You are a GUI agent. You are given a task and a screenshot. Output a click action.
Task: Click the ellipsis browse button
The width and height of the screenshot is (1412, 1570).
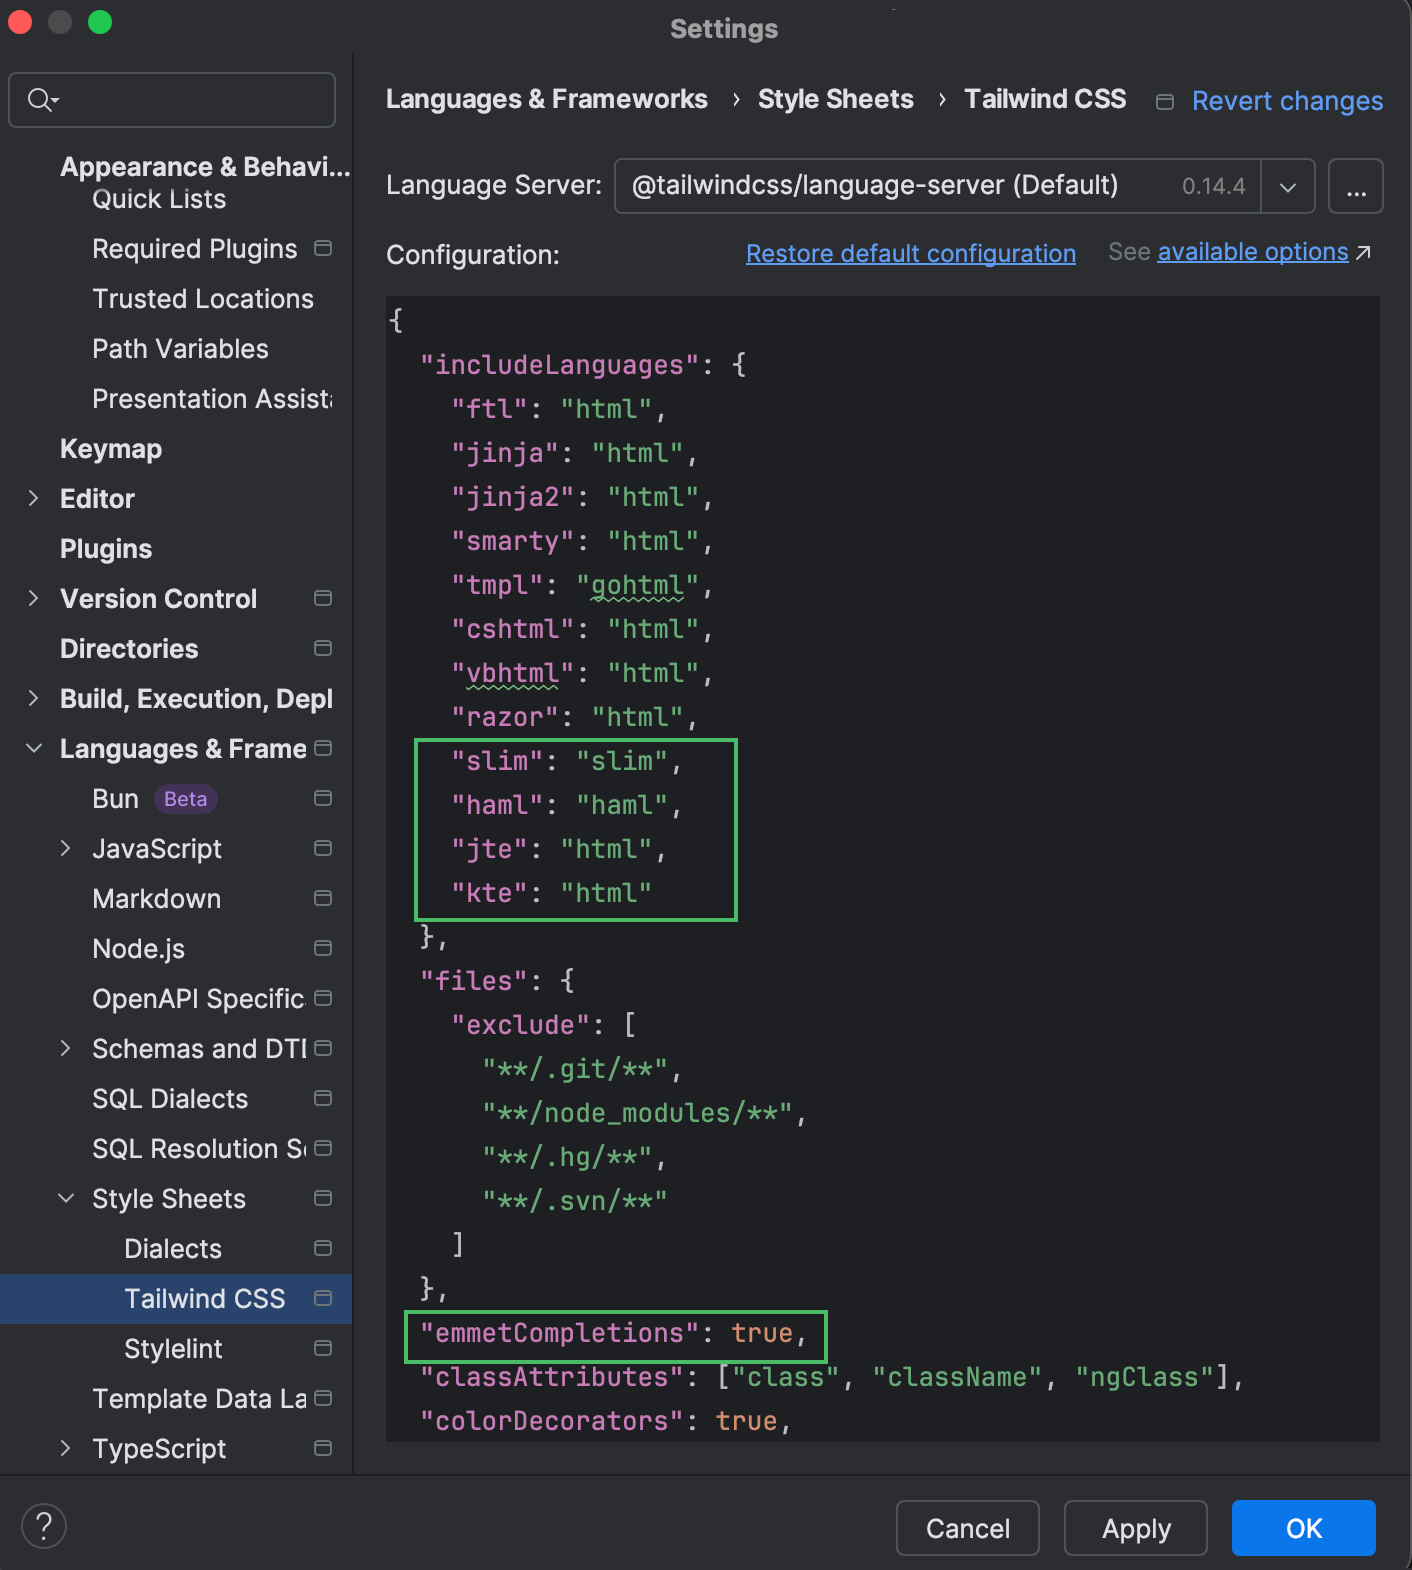1355,187
